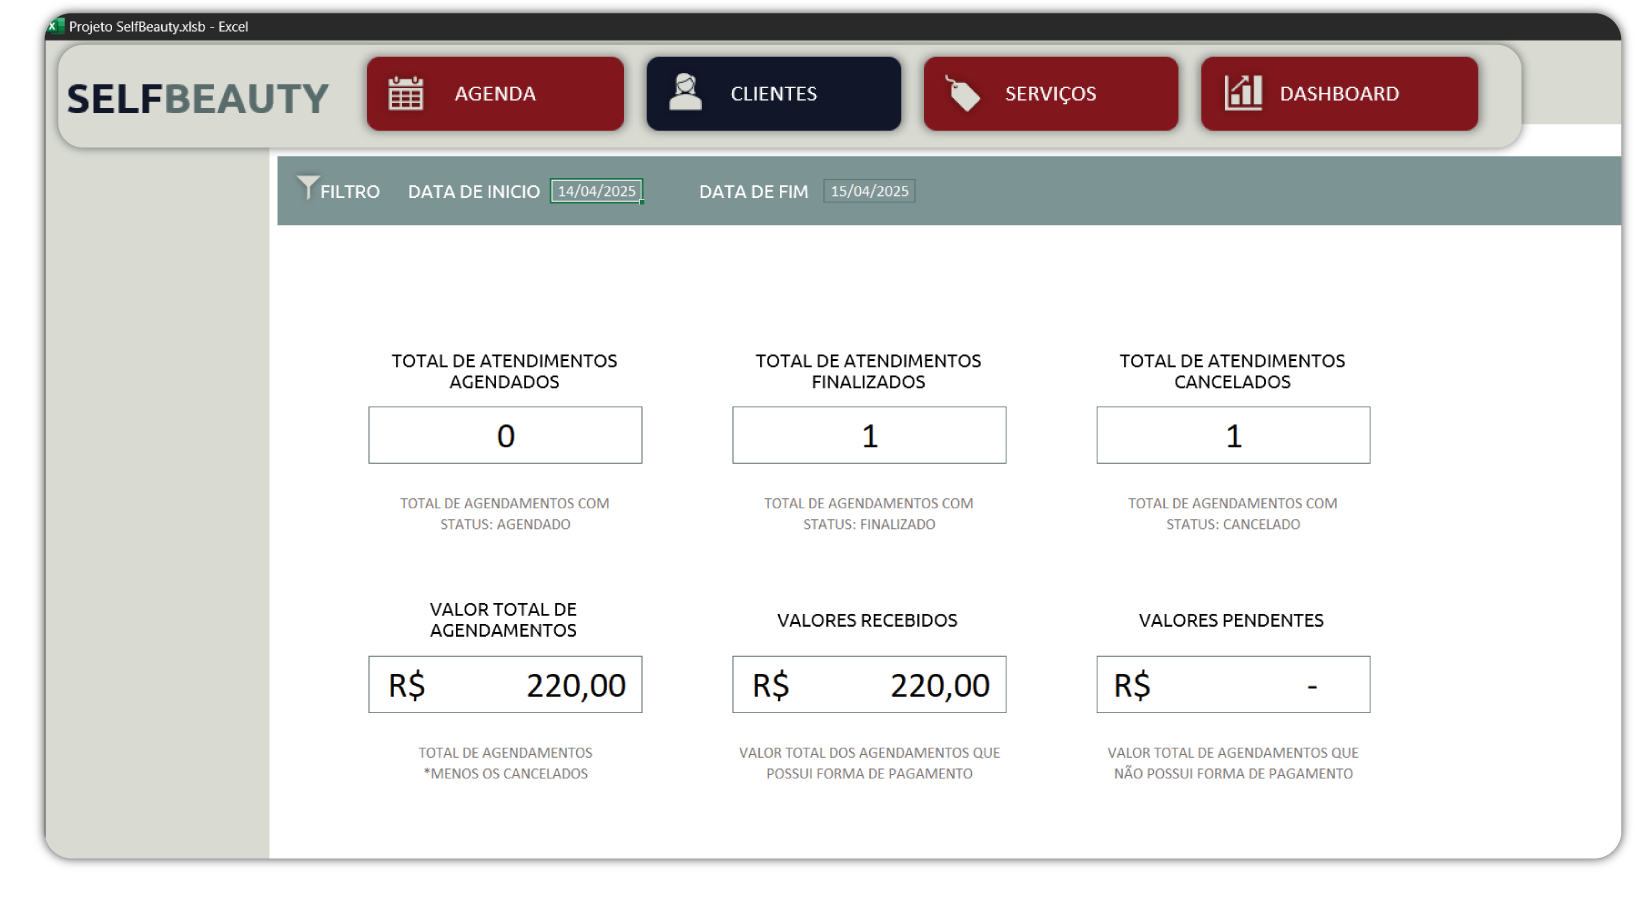Viewport: 1638px width, 905px height.
Task: Select the start date field 14/04/2025
Action: (x=596, y=191)
